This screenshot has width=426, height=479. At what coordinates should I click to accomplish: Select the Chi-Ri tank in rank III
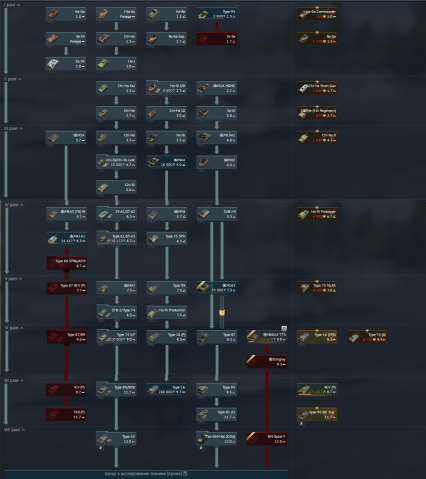point(116,187)
